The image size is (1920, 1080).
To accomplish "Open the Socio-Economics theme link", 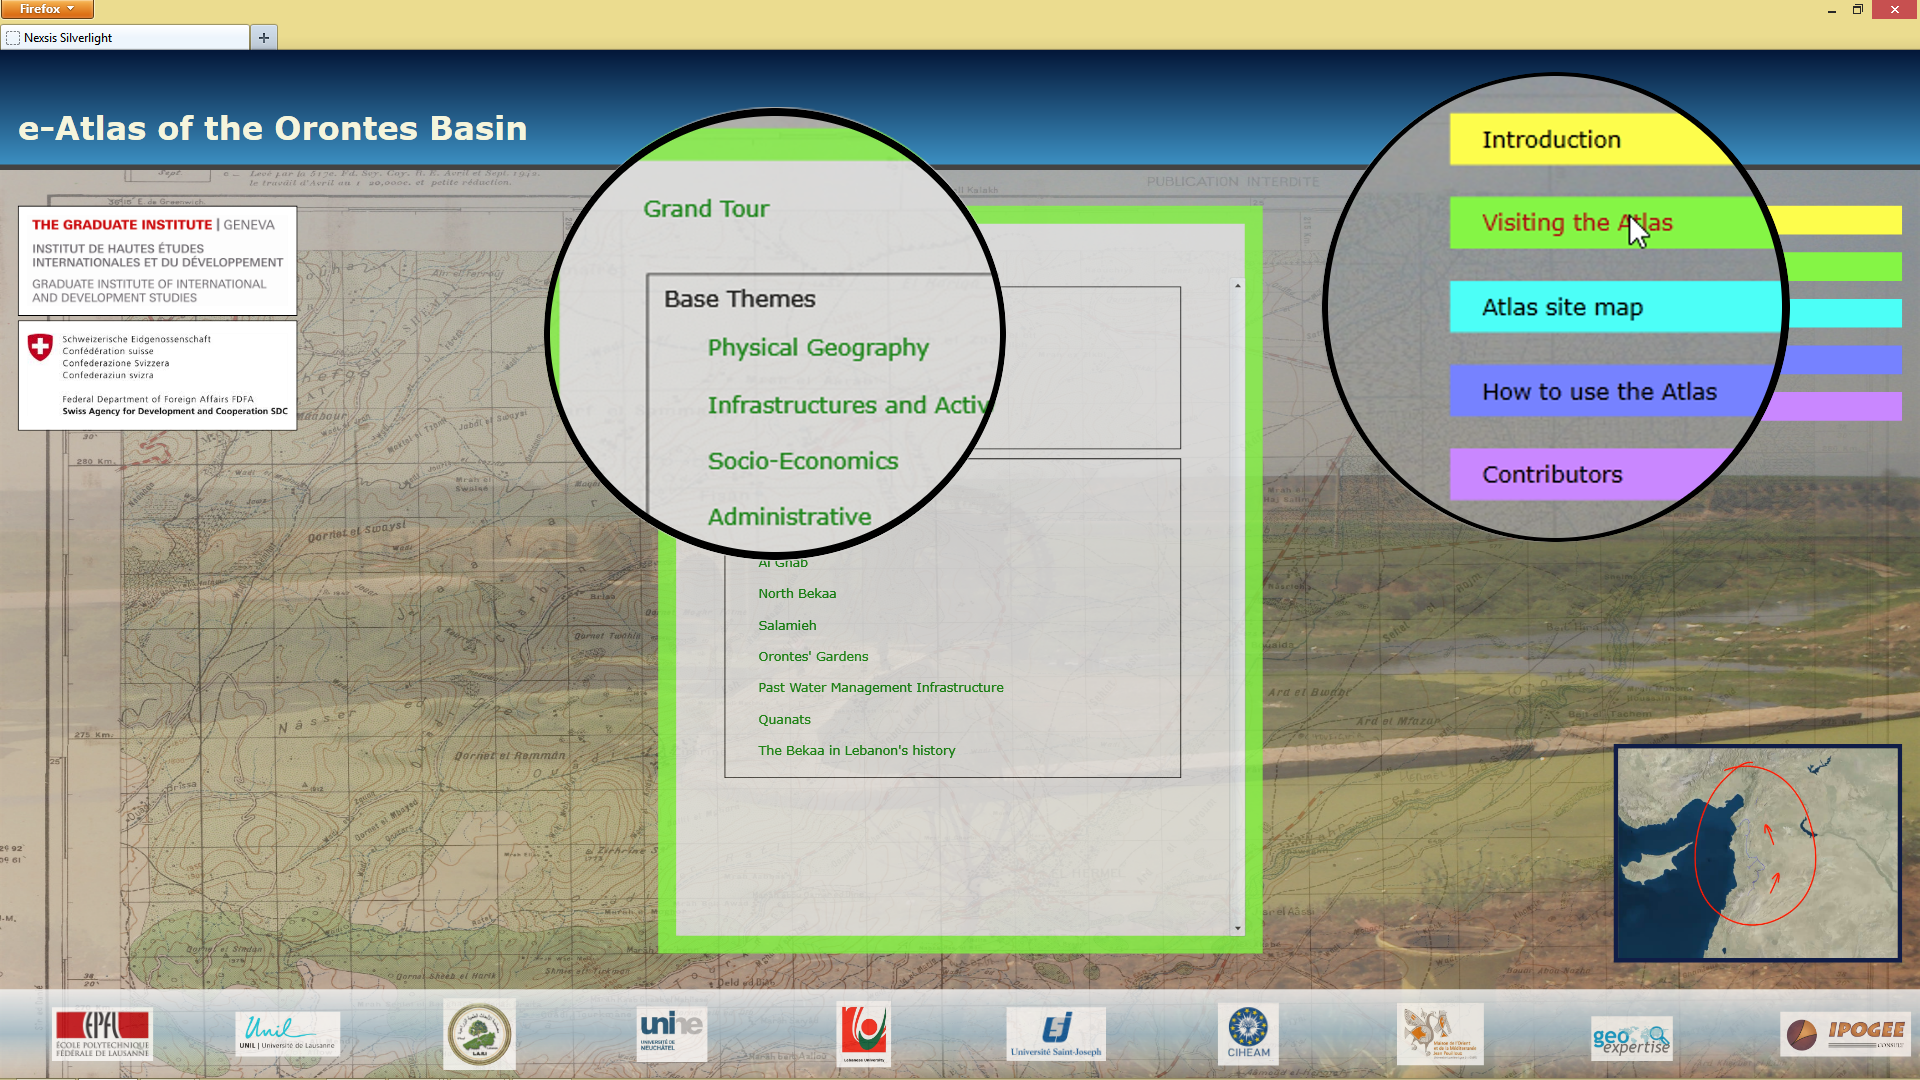I will tap(802, 461).
